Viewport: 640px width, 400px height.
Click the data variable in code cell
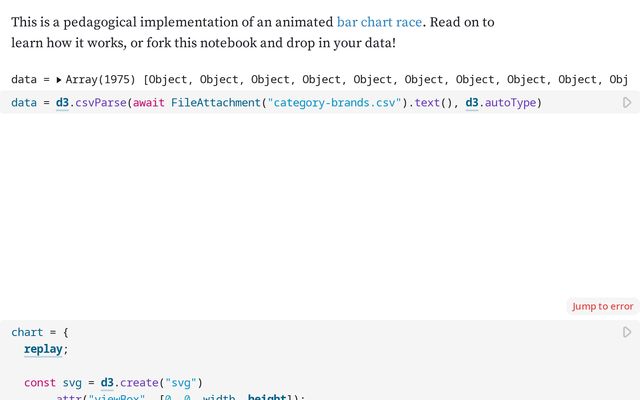click(x=24, y=103)
